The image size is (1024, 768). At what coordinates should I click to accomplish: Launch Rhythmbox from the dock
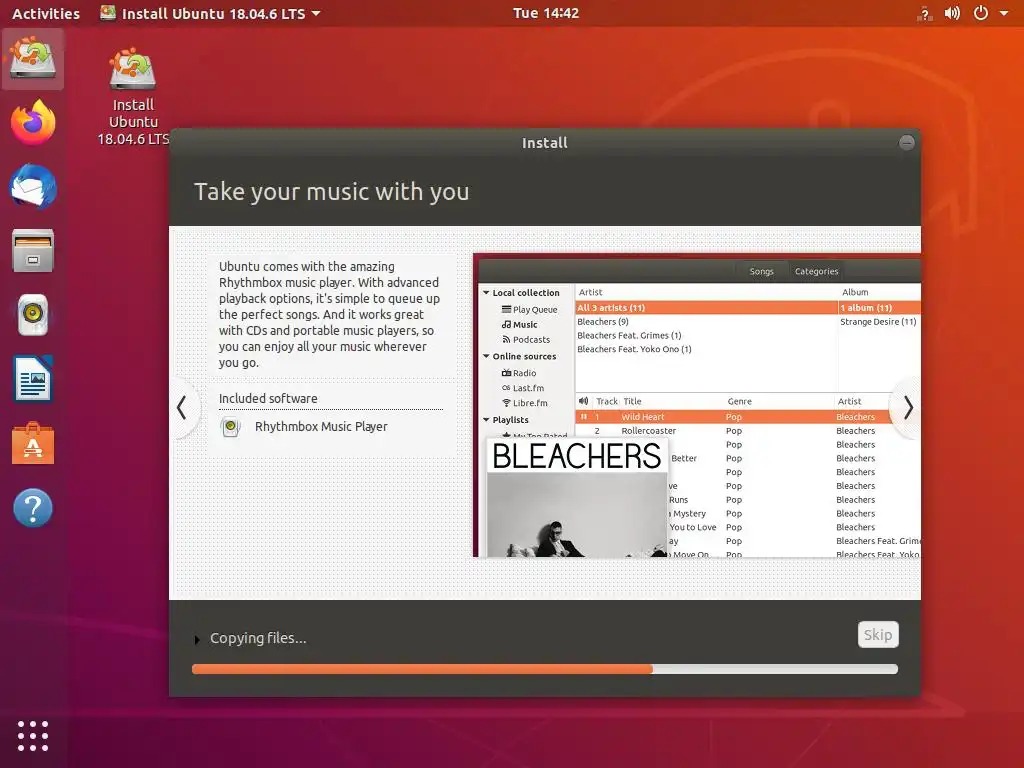(x=33, y=315)
